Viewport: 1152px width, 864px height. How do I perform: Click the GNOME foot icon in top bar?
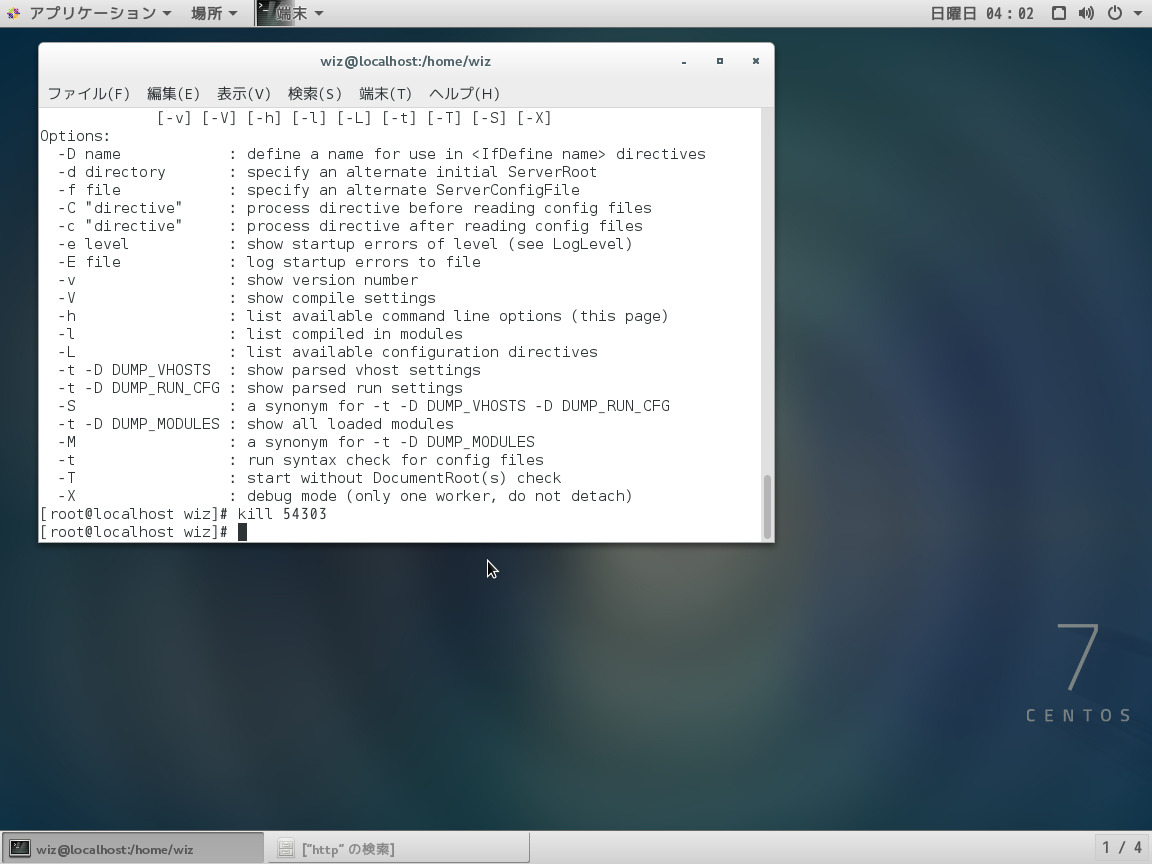[x=13, y=13]
